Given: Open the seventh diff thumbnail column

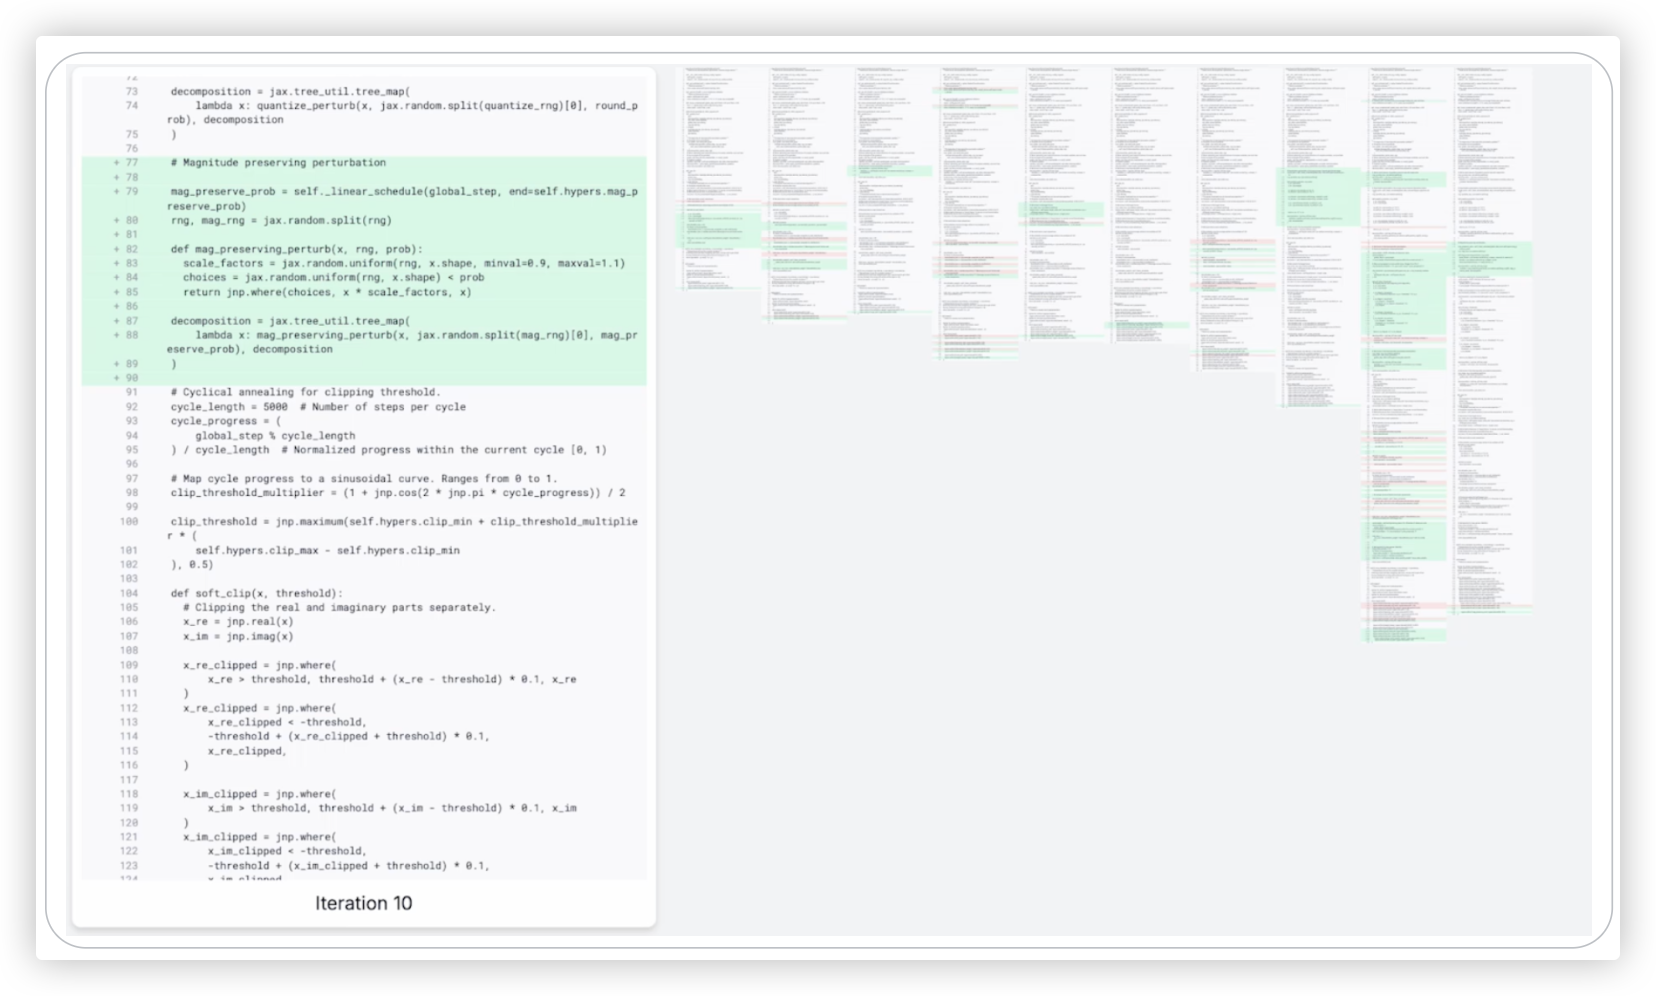Looking at the screenshot, I should [1236, 220].
